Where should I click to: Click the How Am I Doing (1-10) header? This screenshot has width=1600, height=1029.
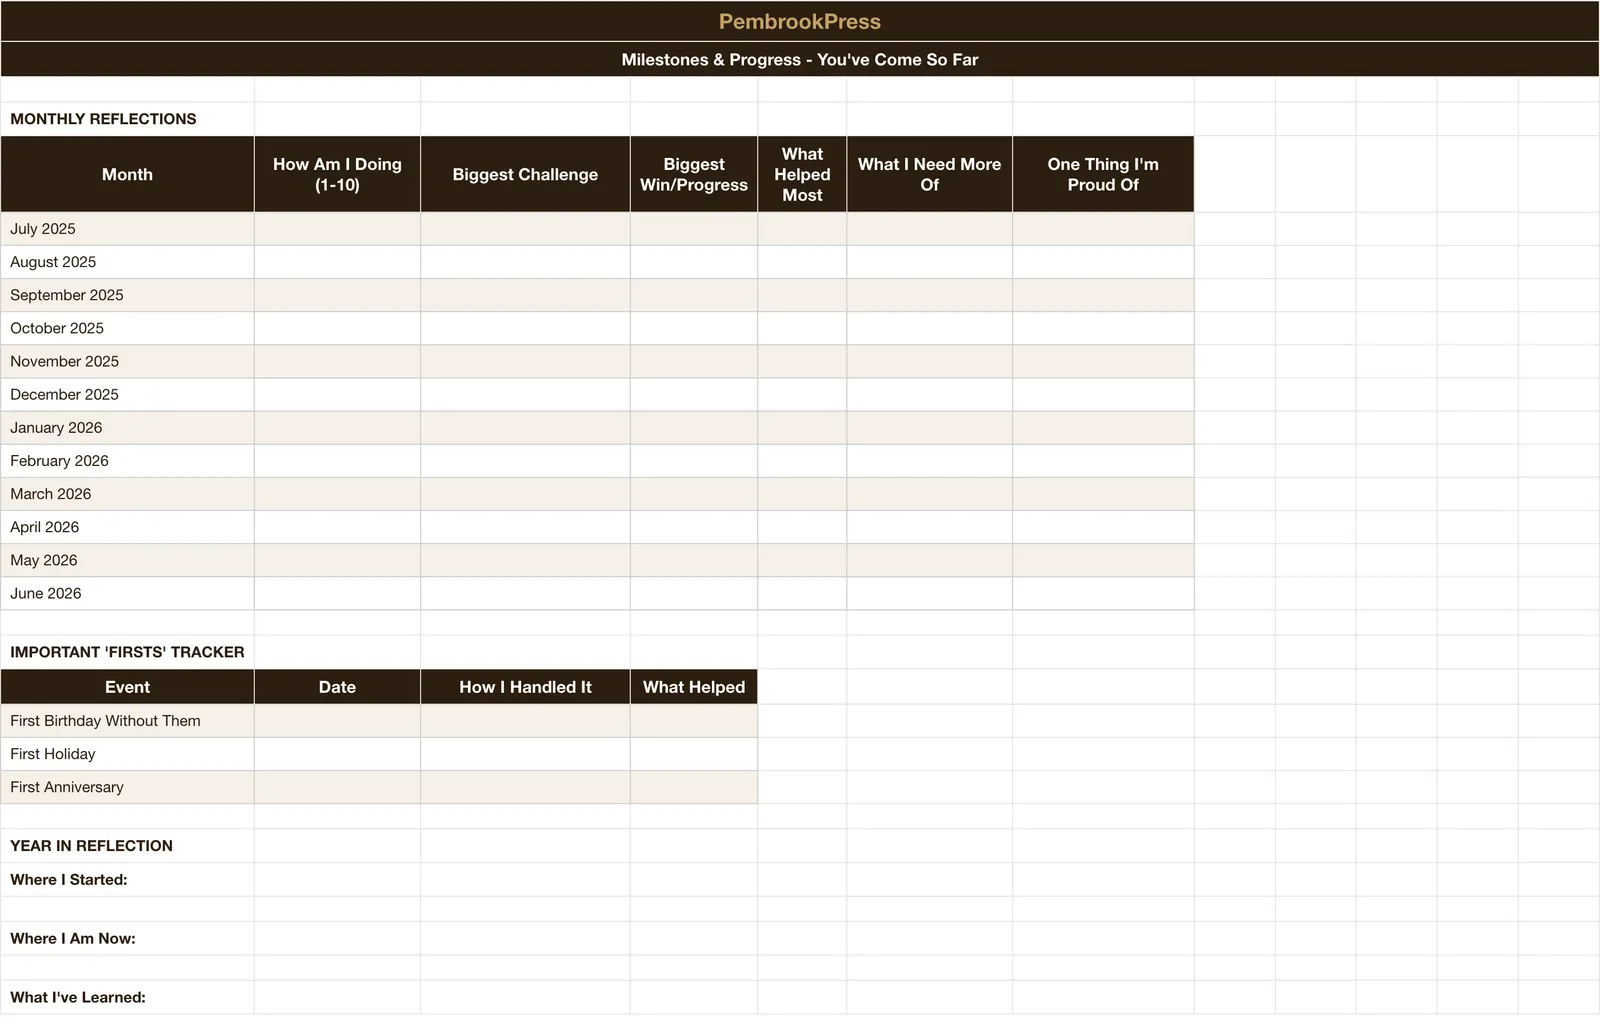(337, 174)
